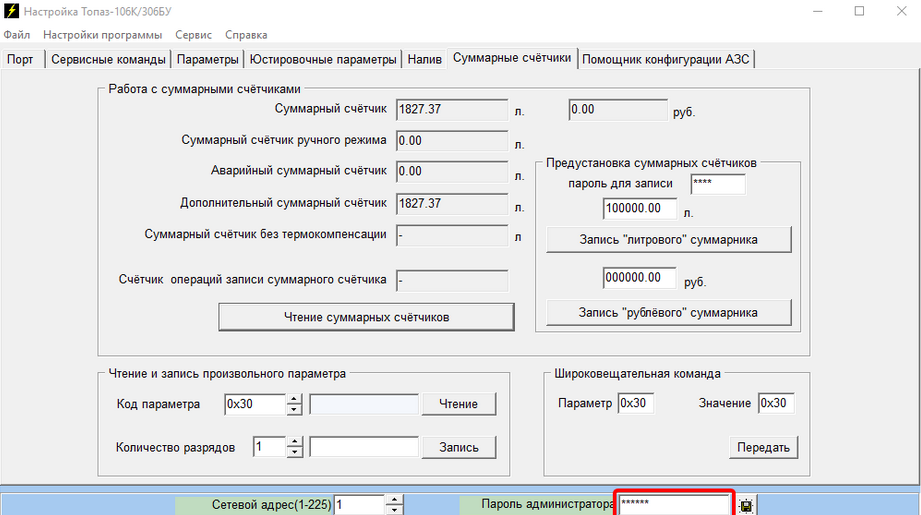Switch to the Порт tab
The image size is (921, 515).
coord(22,59)
